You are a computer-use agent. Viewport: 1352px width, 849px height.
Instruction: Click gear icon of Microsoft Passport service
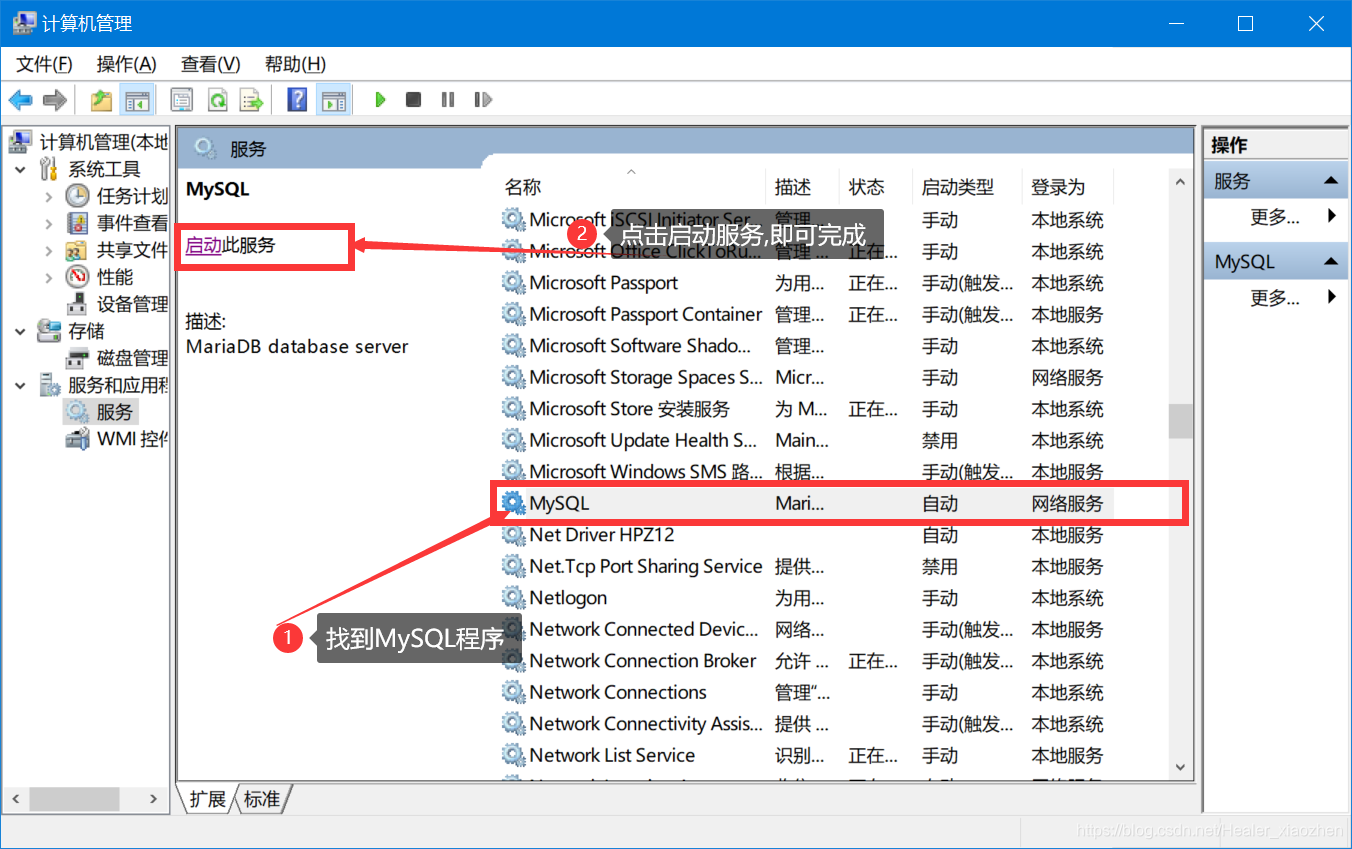pyautogui.click(x=514, y=283)
